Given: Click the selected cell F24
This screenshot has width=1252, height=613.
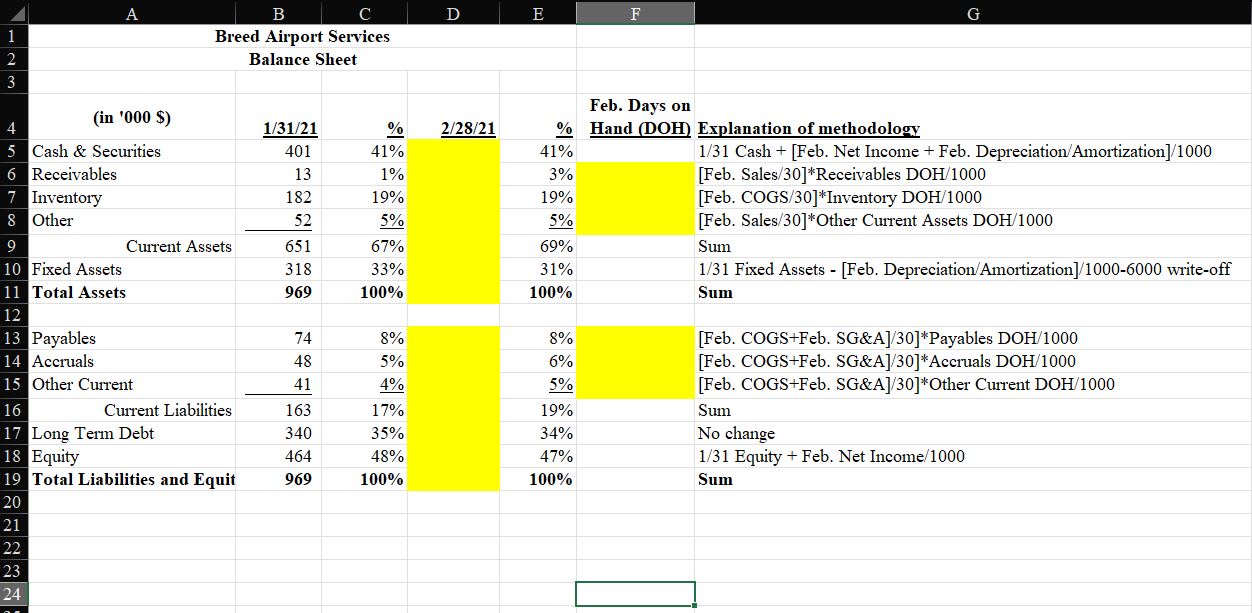Looking at the screenshot, I should click(635, 594).
